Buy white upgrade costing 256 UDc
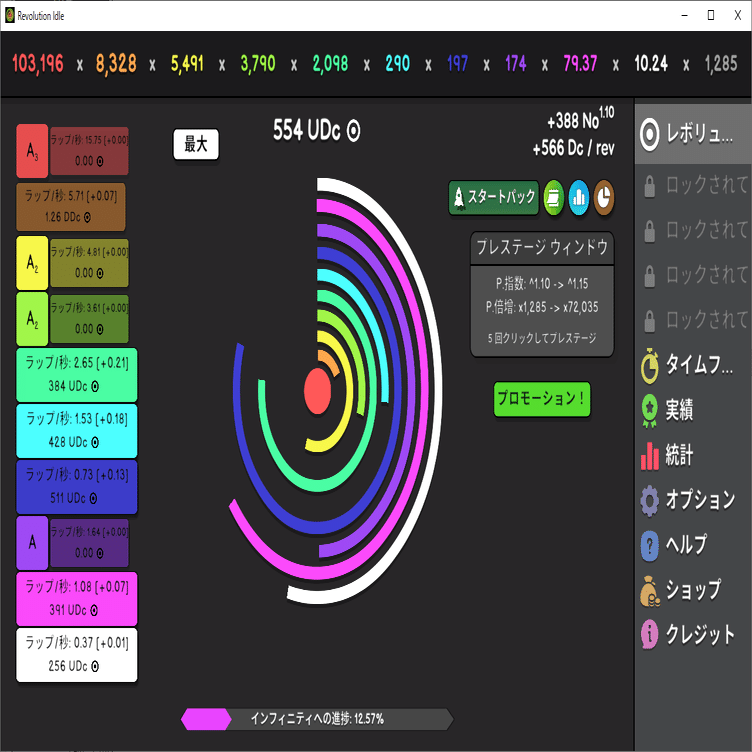This screenshot has width=752, height=752. (x=77, y=655)
